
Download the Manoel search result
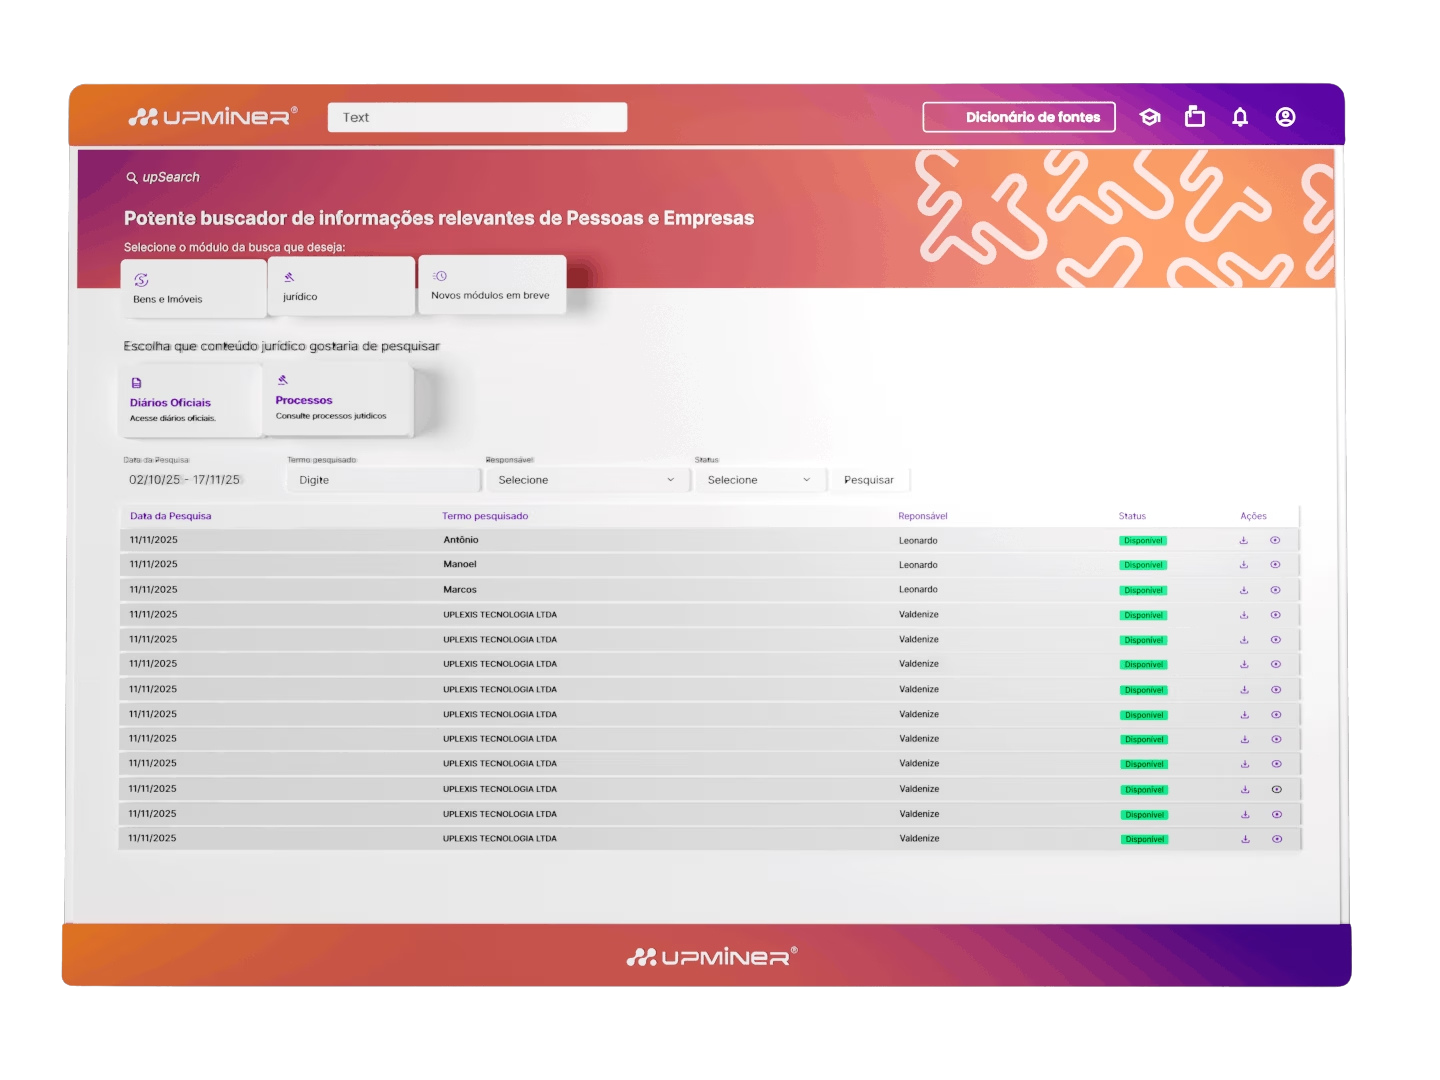[x=1244, y=565]
